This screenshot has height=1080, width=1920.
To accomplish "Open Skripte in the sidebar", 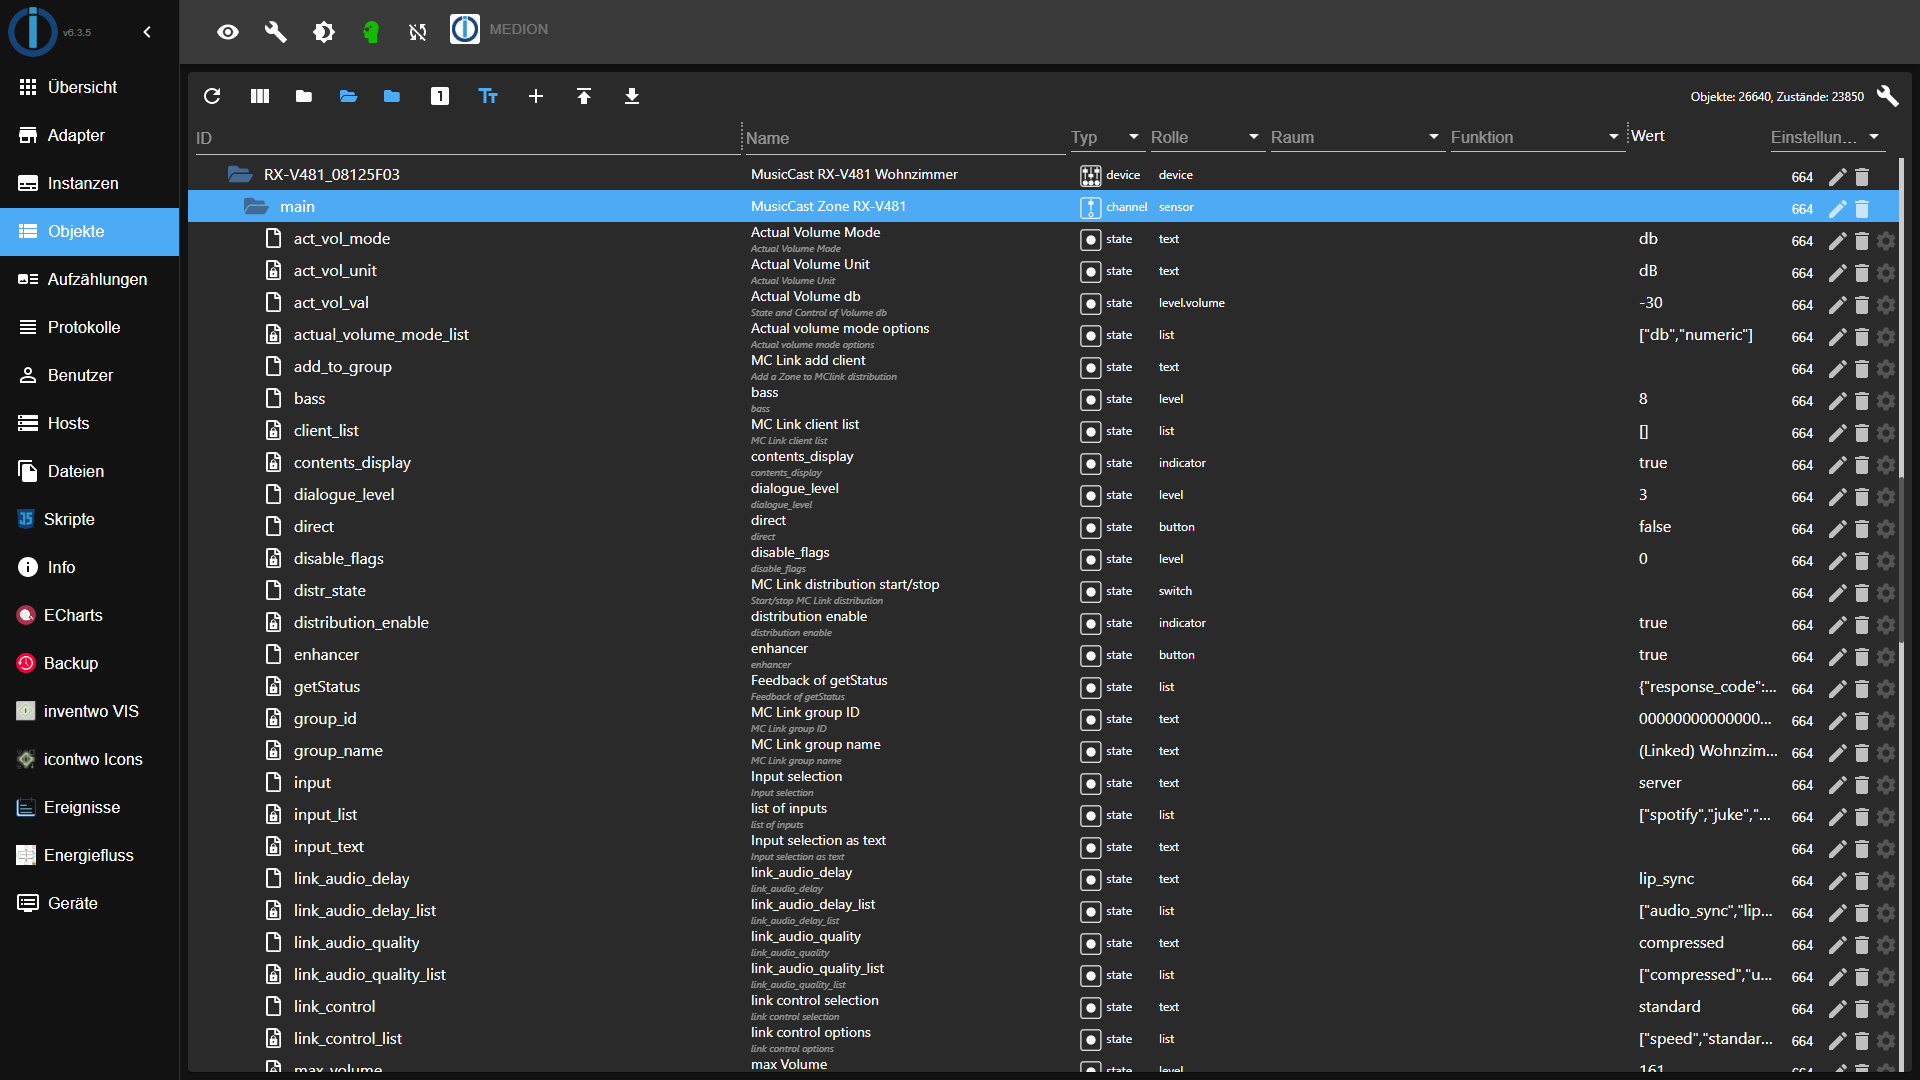I will [90, 519].
